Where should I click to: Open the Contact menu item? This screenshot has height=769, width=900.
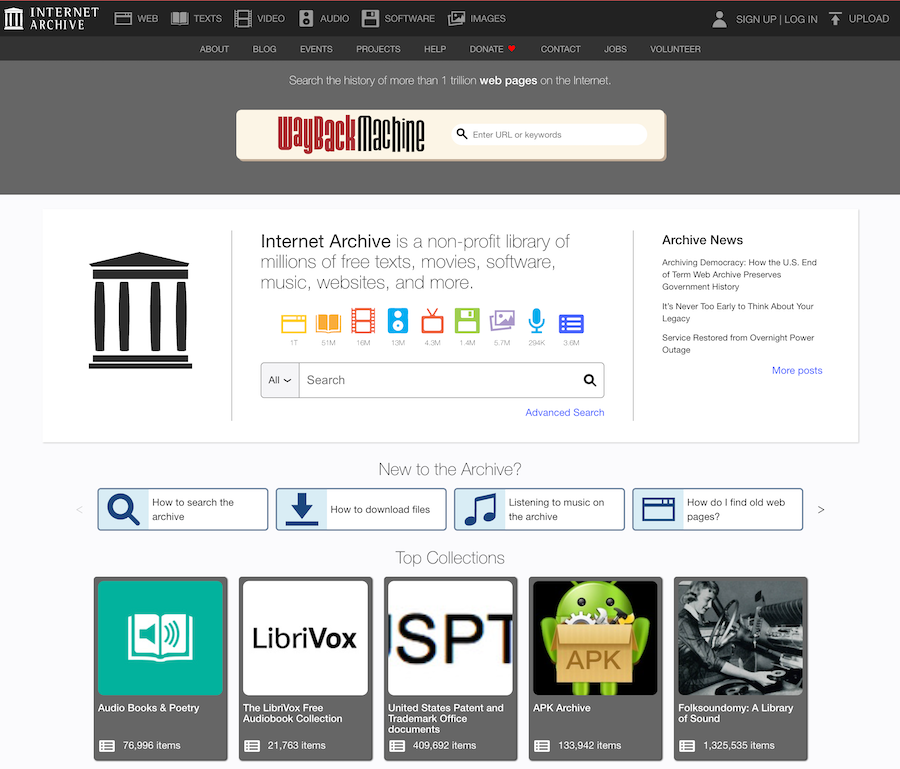[x=560, y=49]
